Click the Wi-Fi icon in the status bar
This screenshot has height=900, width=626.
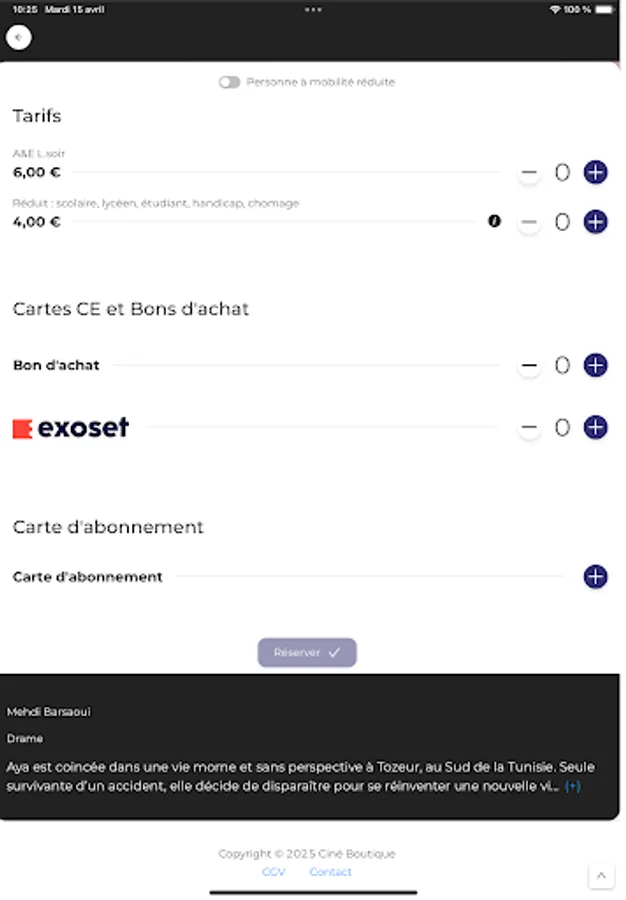click(x=554, y=9)
